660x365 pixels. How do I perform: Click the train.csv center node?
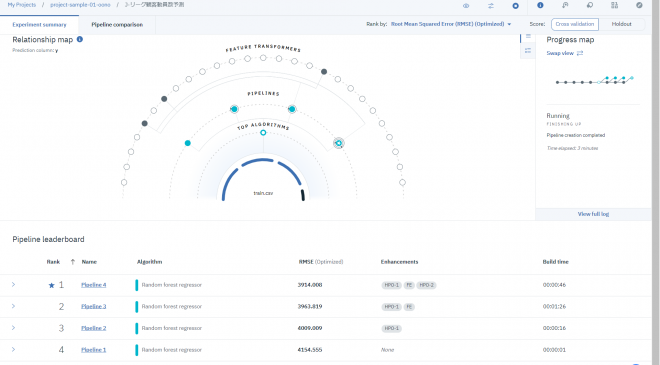263,193
